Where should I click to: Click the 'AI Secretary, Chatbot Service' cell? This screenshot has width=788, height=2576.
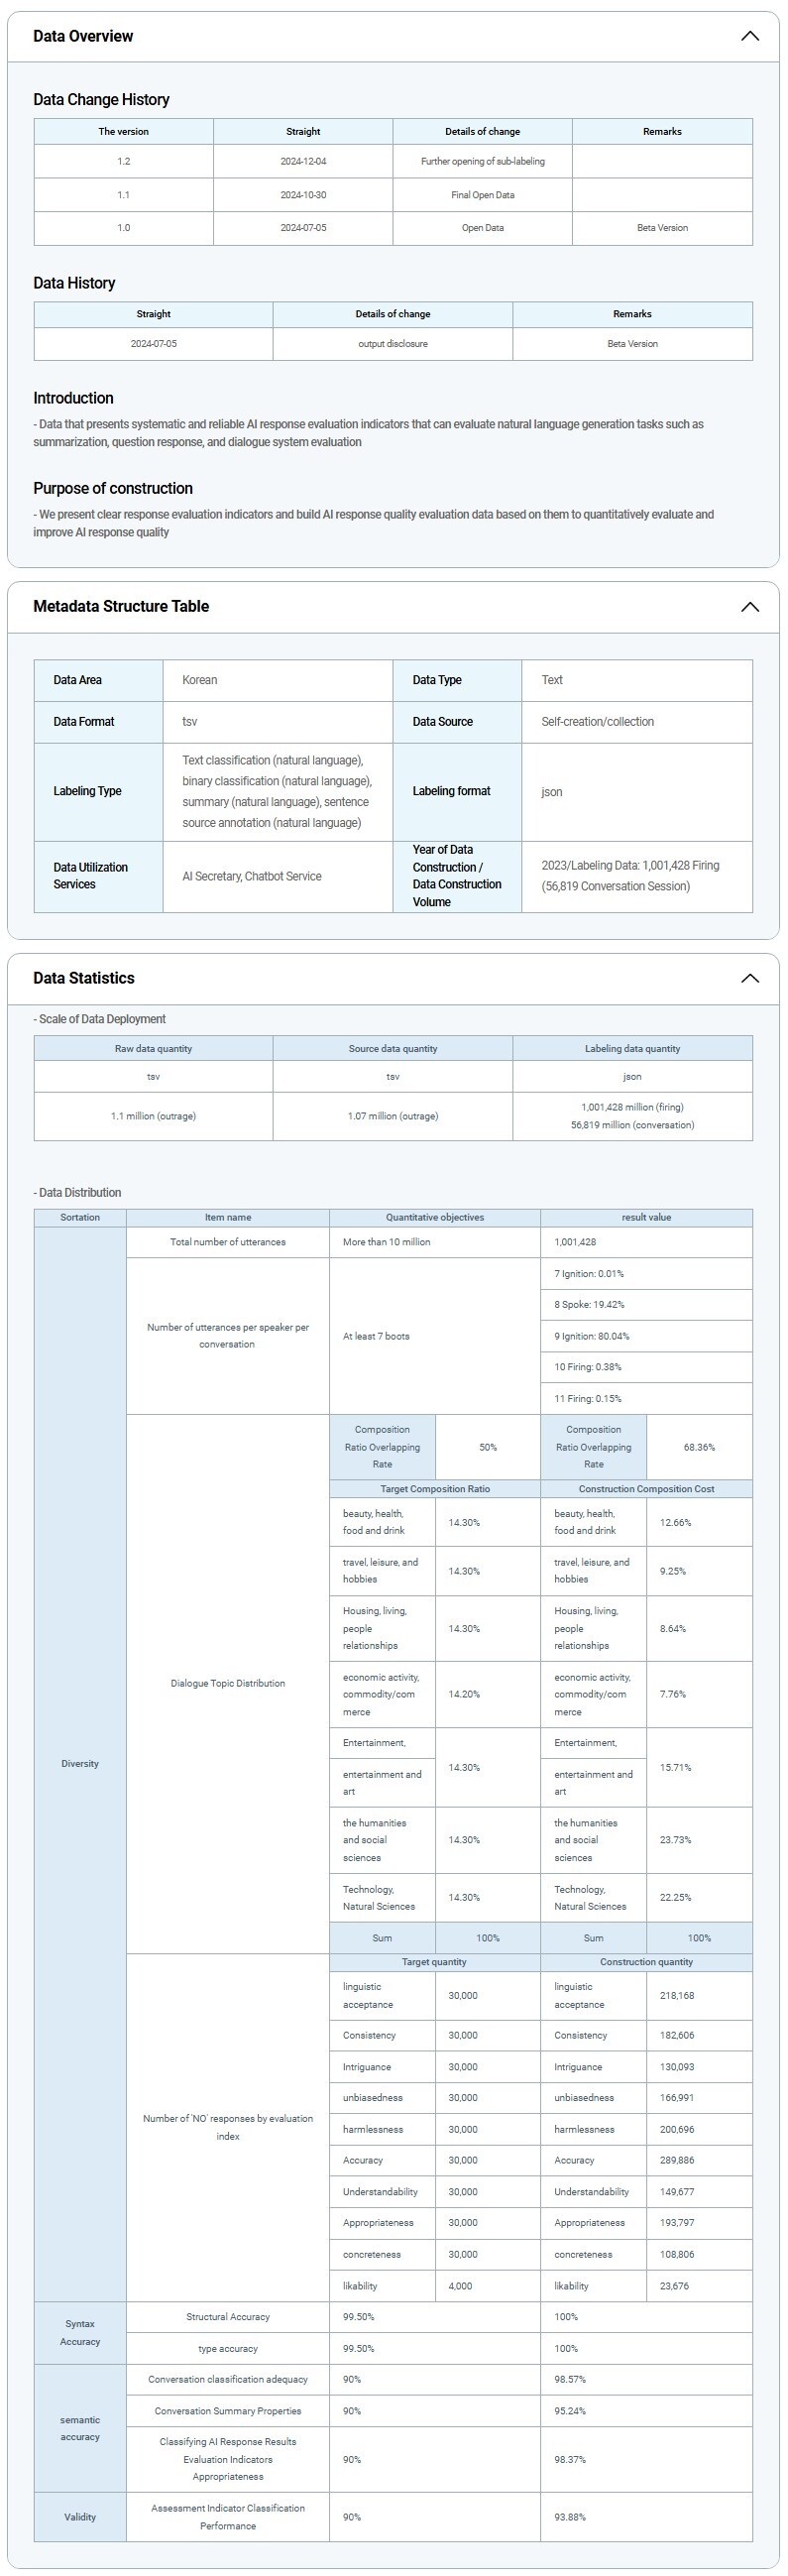point(252,876)
